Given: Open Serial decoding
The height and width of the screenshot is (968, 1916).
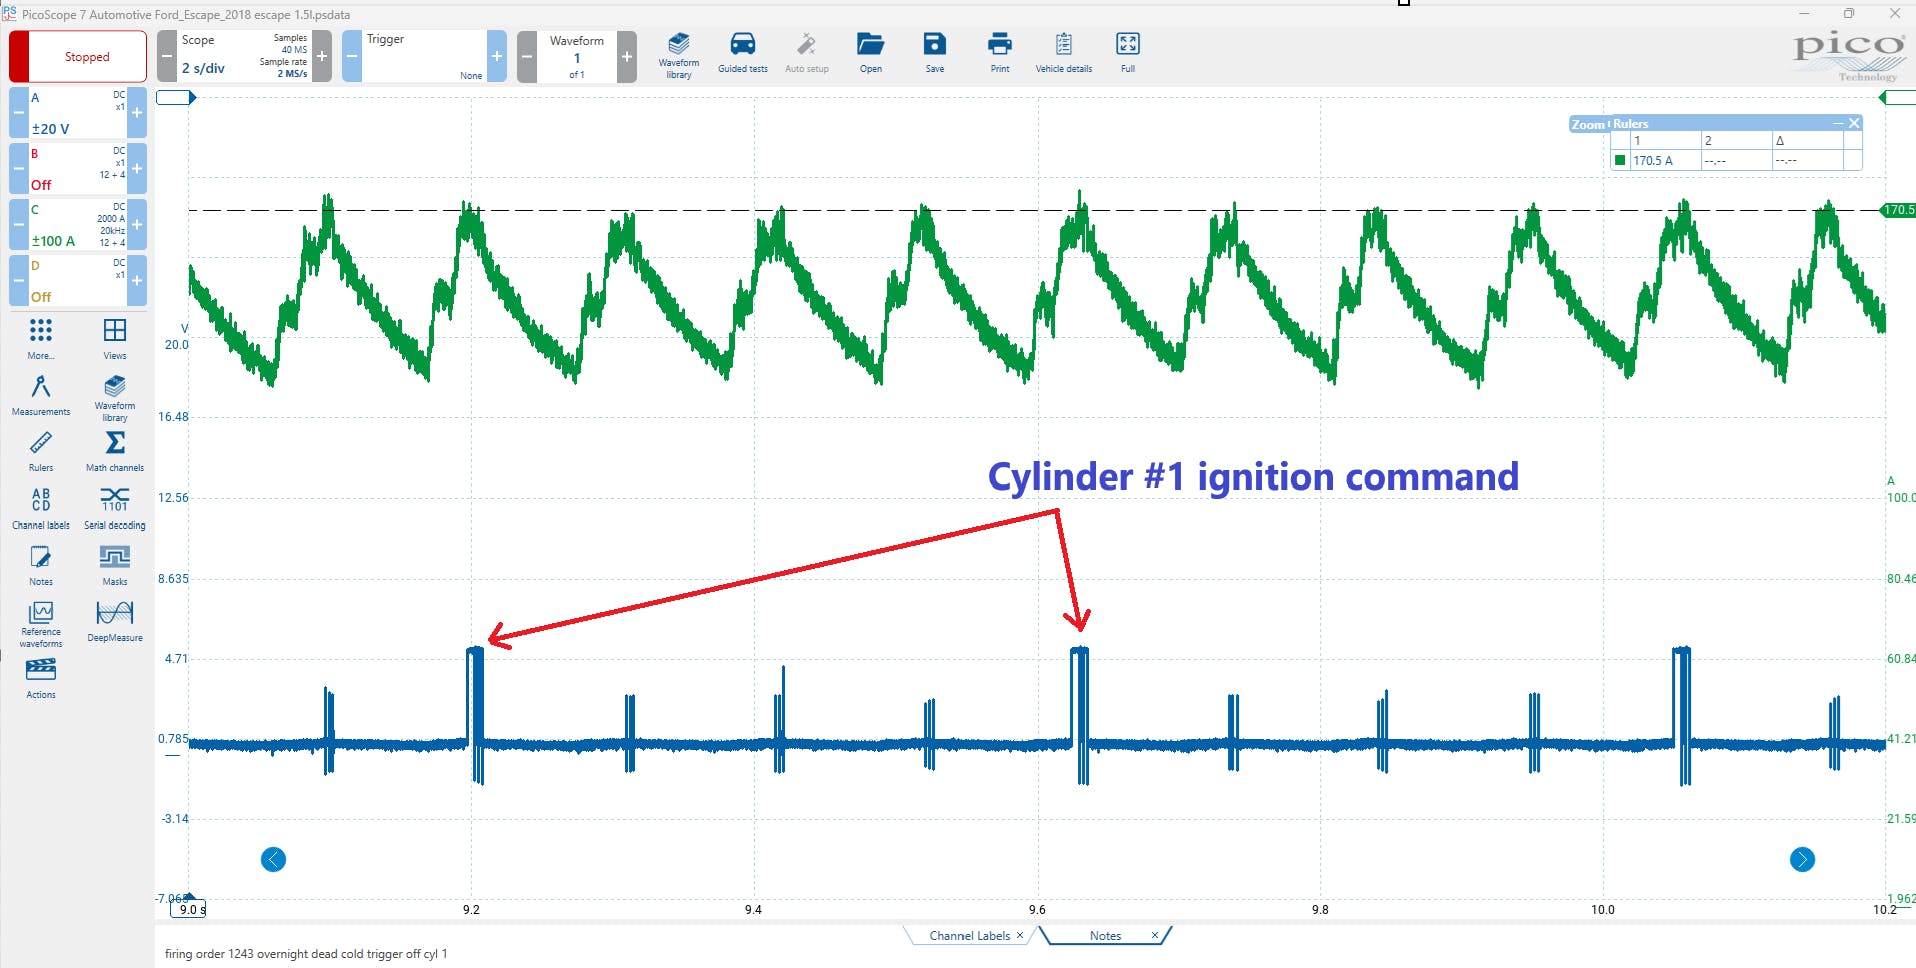Looking at the screenshot, I should (114, 505).
